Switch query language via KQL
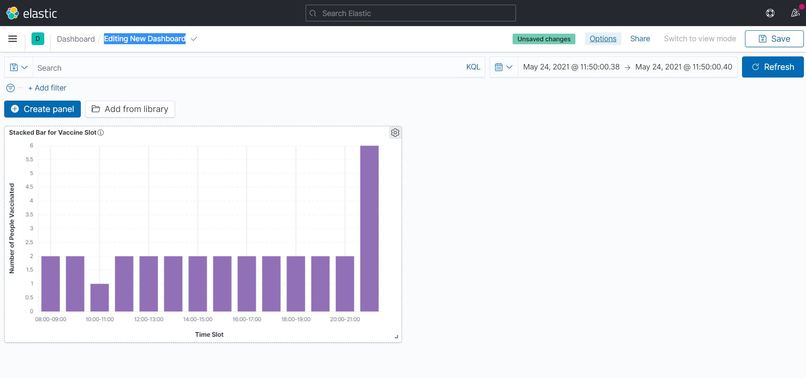 473,67
